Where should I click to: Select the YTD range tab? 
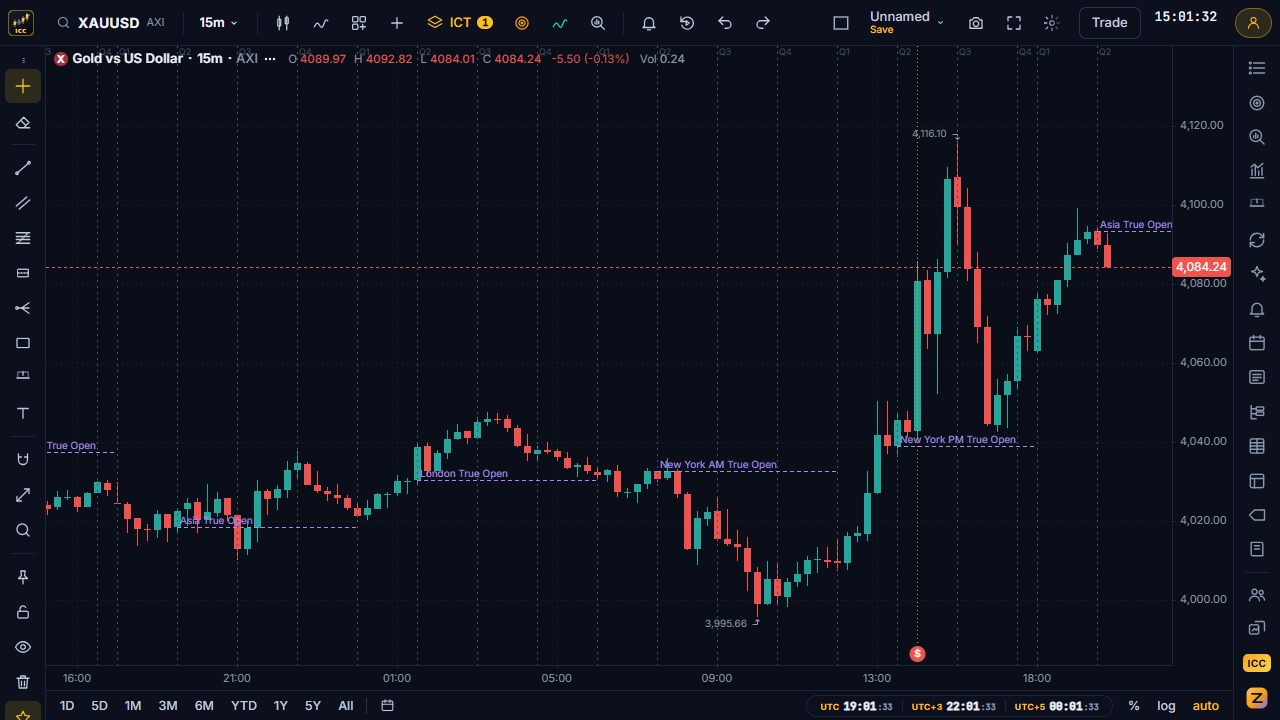point(244,705)
